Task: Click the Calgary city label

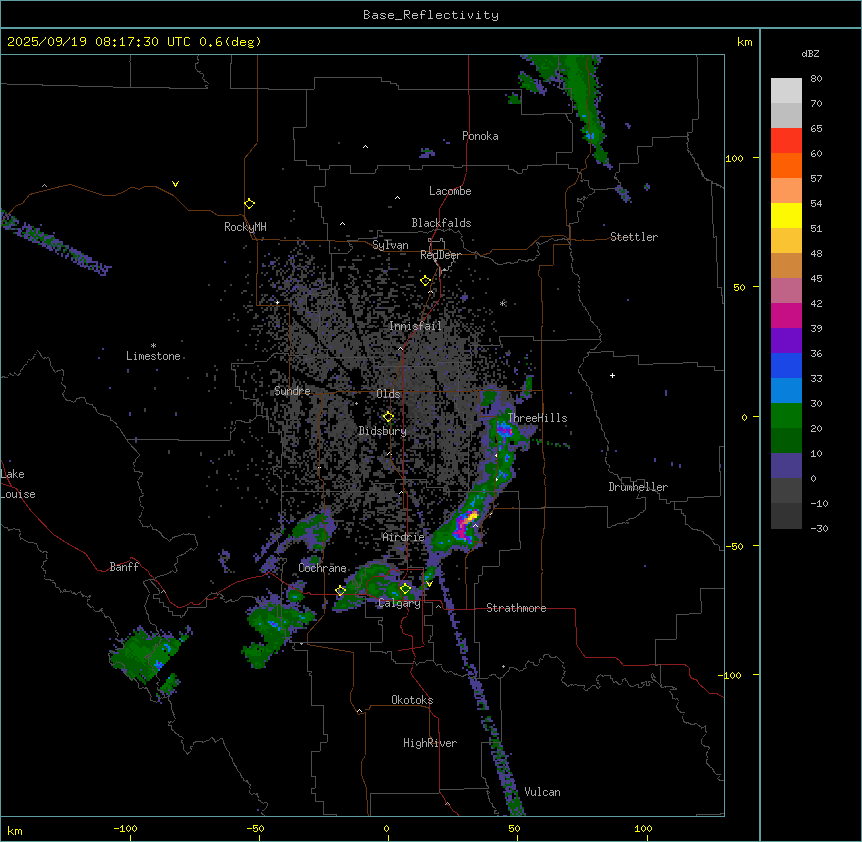Action: click(x=399, y=603)
